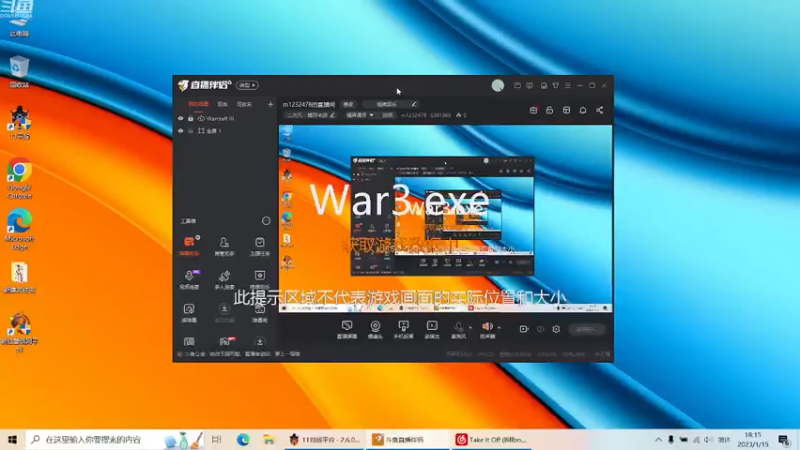Open the hamburger menu in title bar
Image resolution: width=800 pixels, height=450 pixels.
(568, 86)
